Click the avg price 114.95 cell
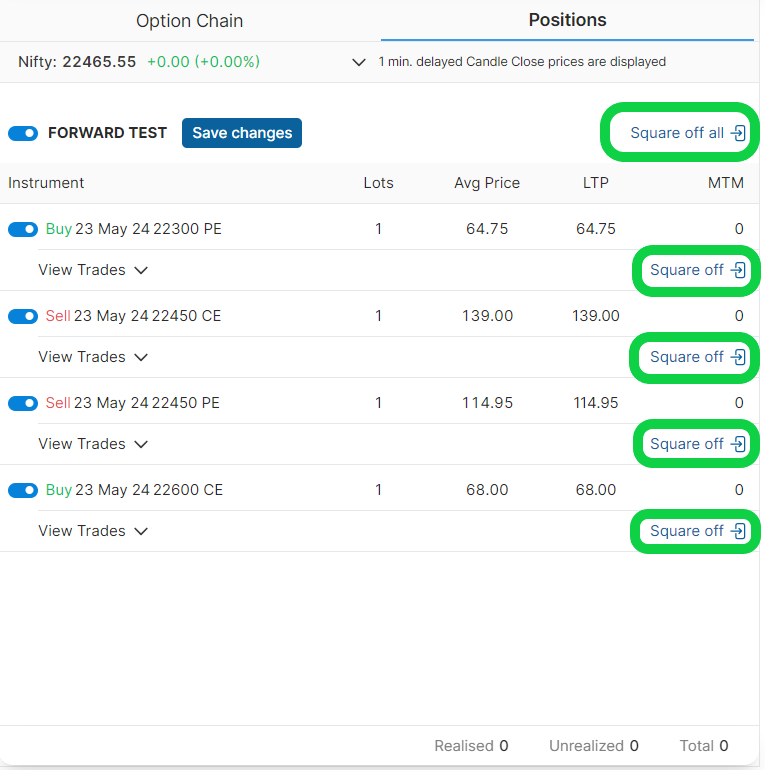This screenshot has height=770, width=765. coord(487,403)
